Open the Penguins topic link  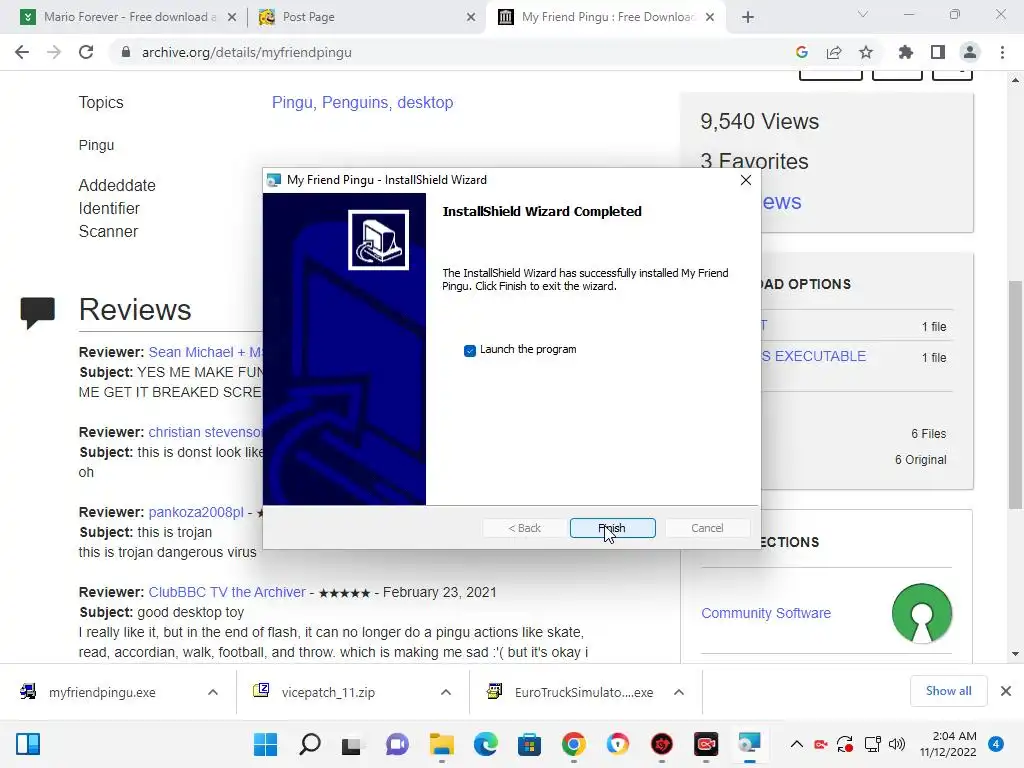[357, 103]
